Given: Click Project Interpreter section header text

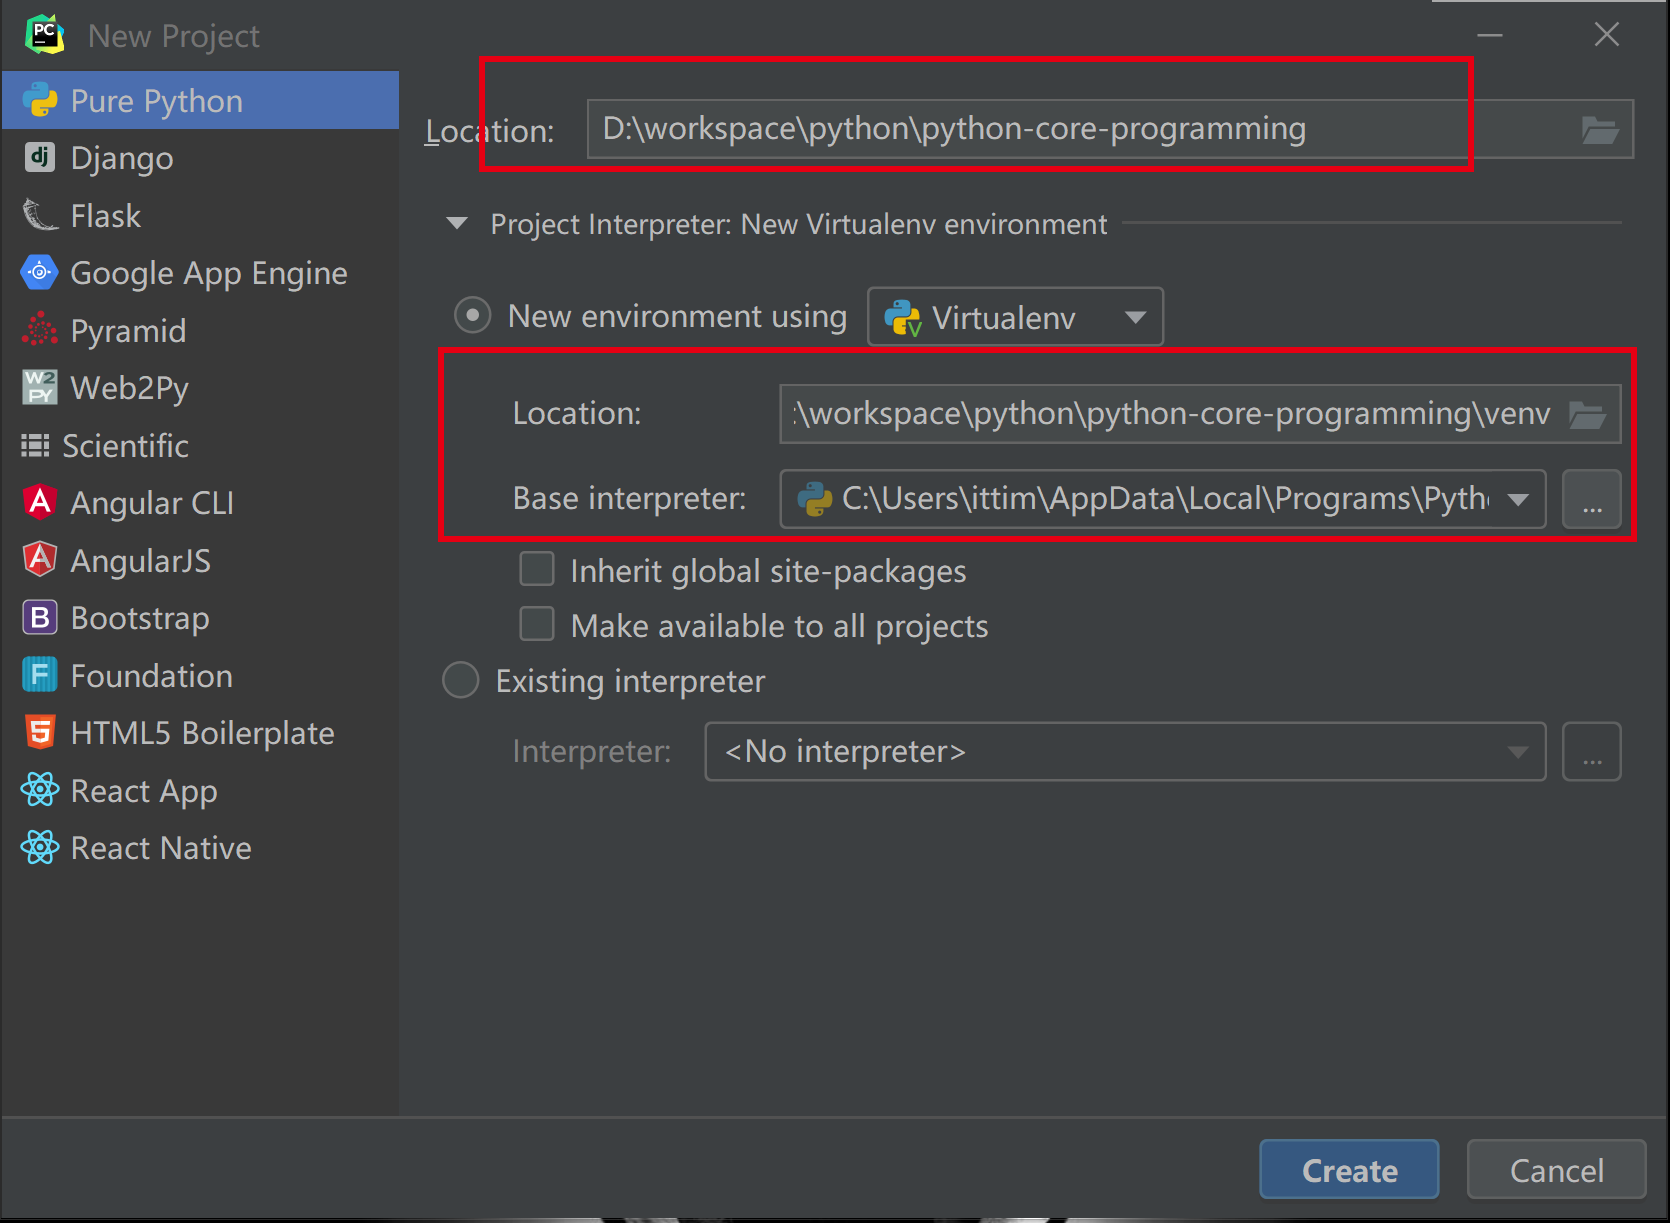Looking at the screenshot, I should 798,224.
